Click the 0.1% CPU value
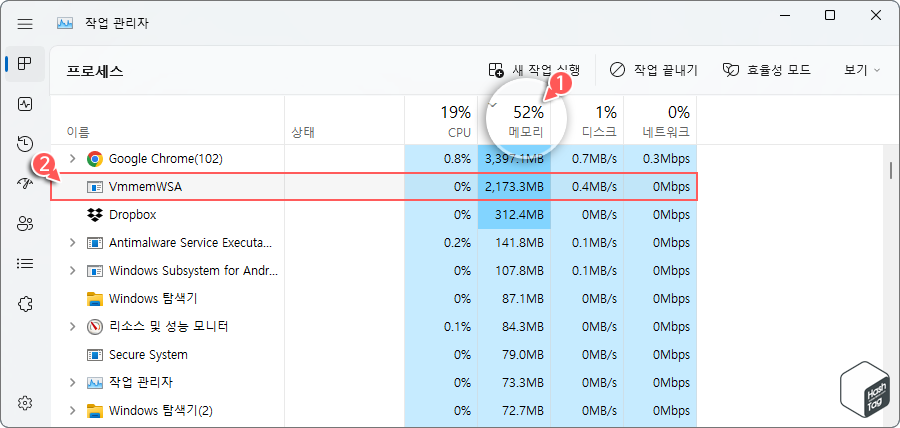 click(x=457, y=327)
